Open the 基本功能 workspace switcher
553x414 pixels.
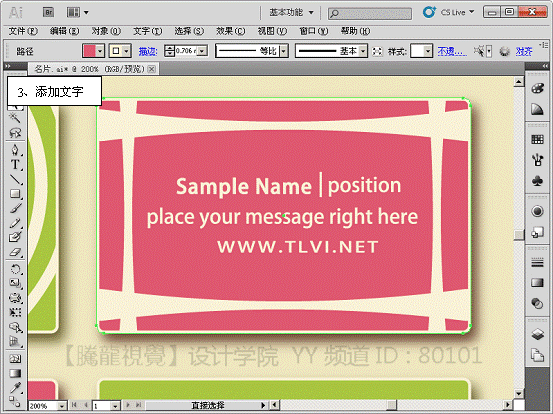tap(291, 12)
